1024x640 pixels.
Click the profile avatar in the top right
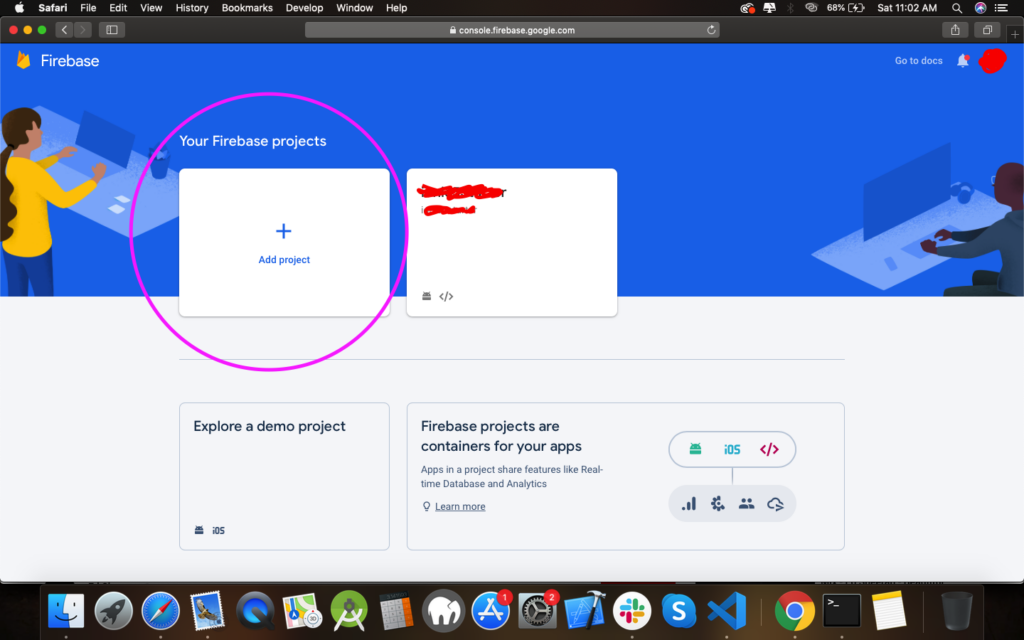click(x=992, y=60)
